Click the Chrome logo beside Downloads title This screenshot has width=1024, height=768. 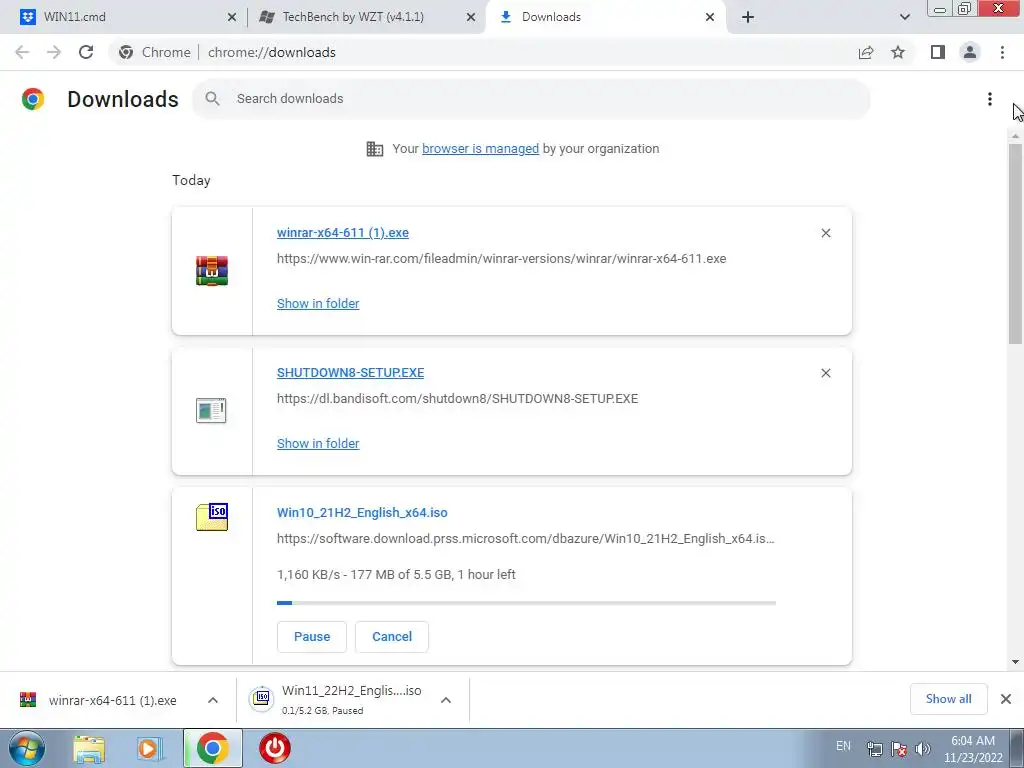[33, 99]
